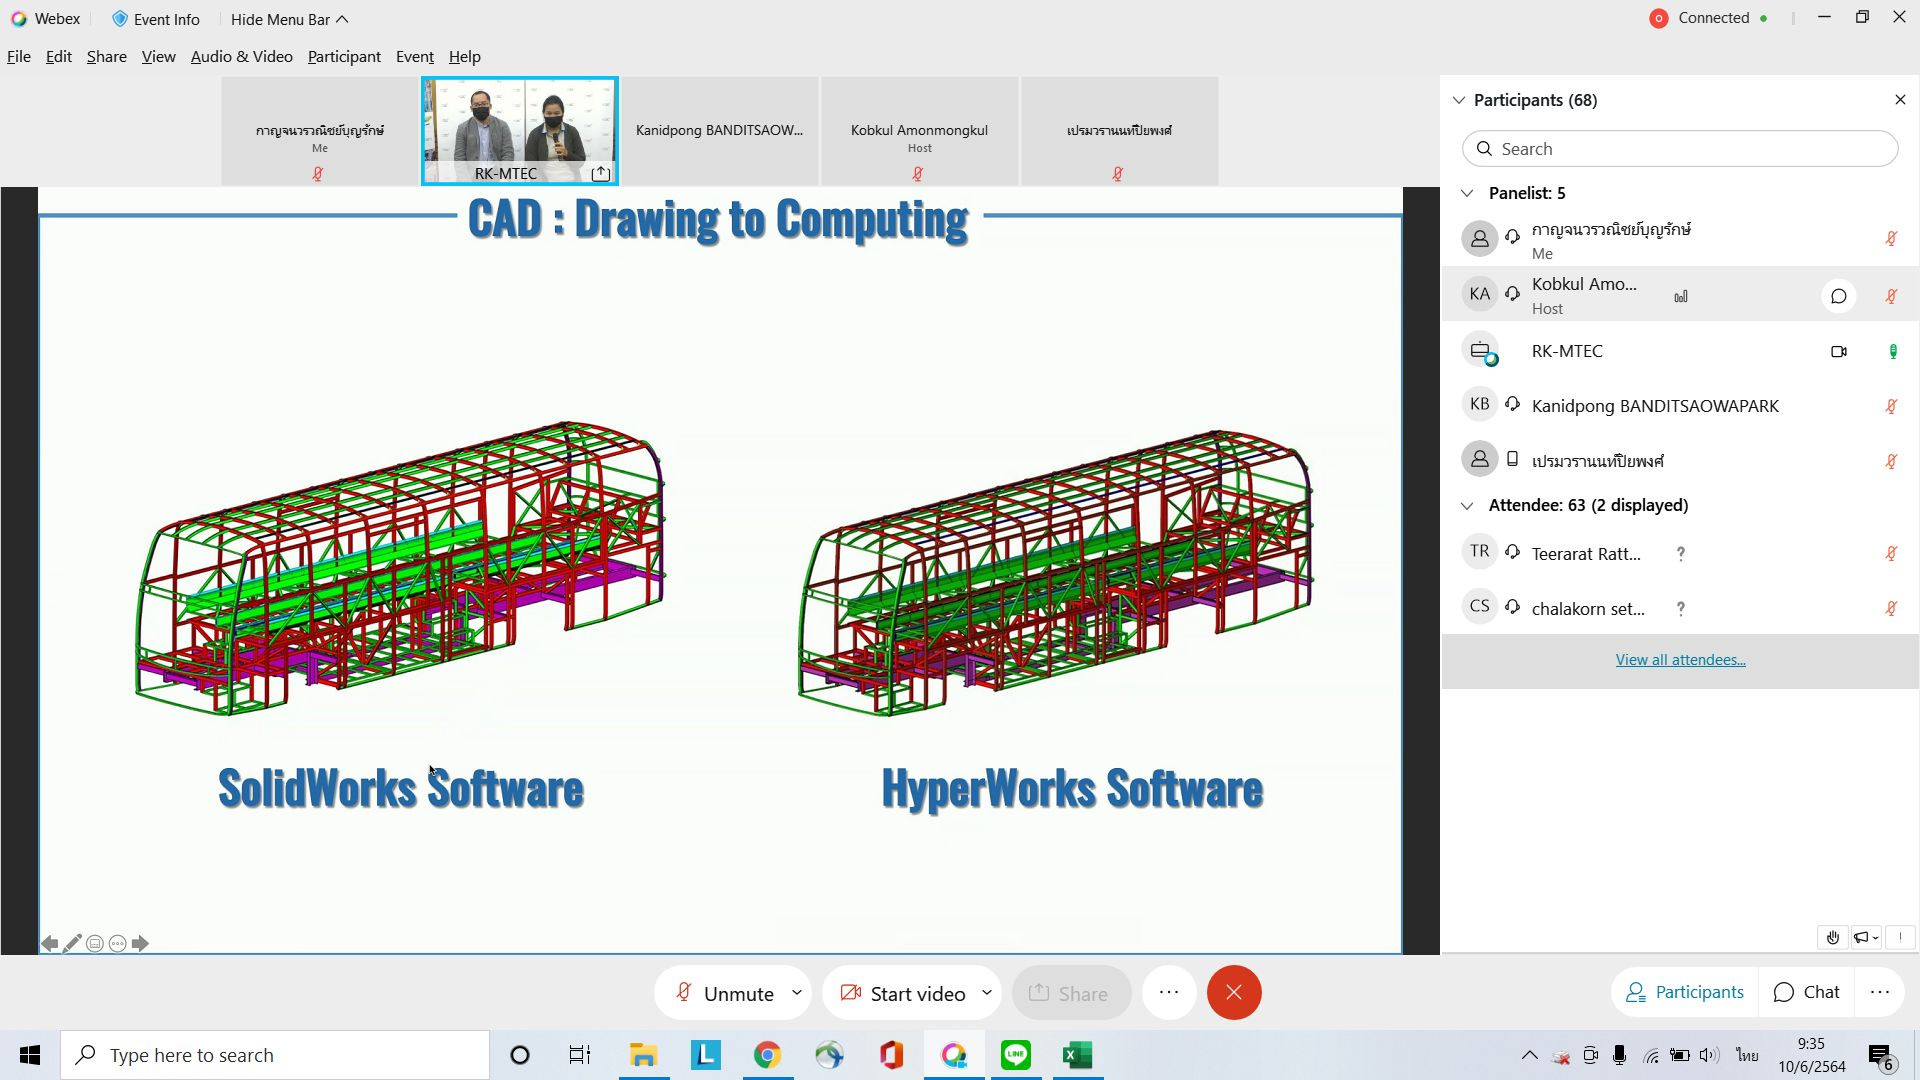The image size is (1920, 1080).
Task: Click question mark icon next to Teerarat Ratt...
Action: [1681, 554]
